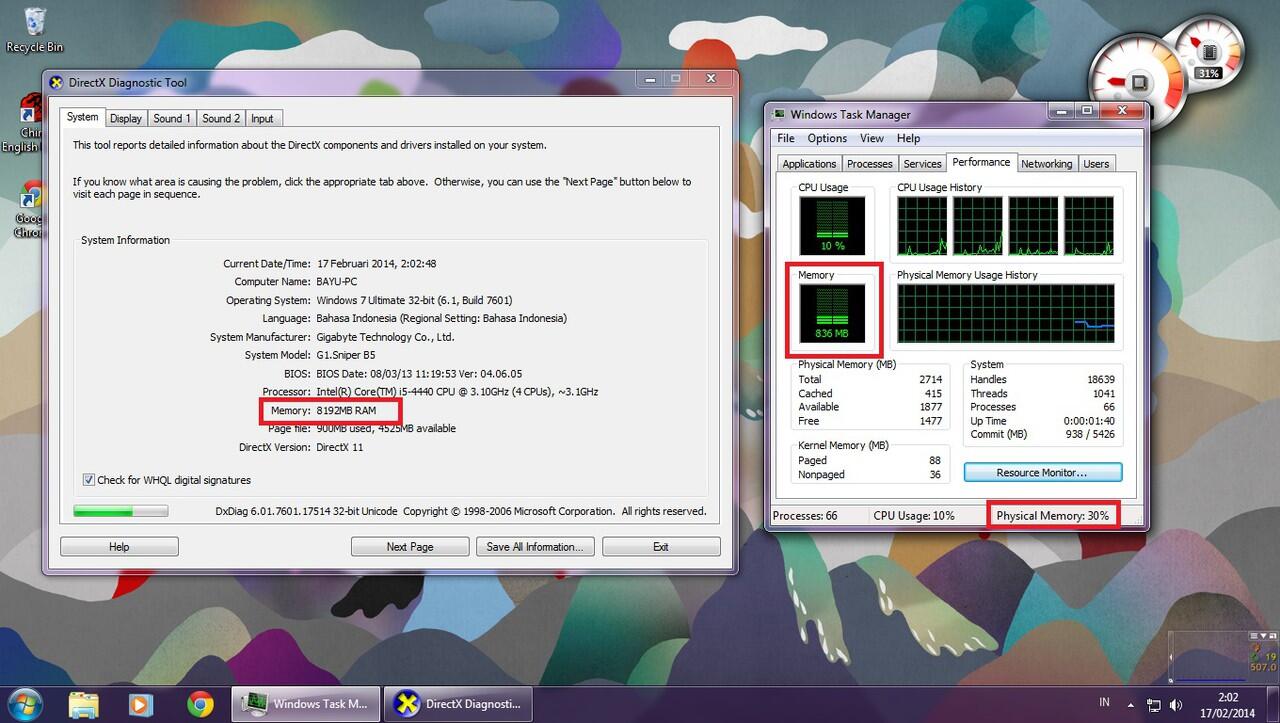The width and height of the screenshot is (1280, 723).
Task: Show hidden tray icons arrow
Action: pos(1130,705)
